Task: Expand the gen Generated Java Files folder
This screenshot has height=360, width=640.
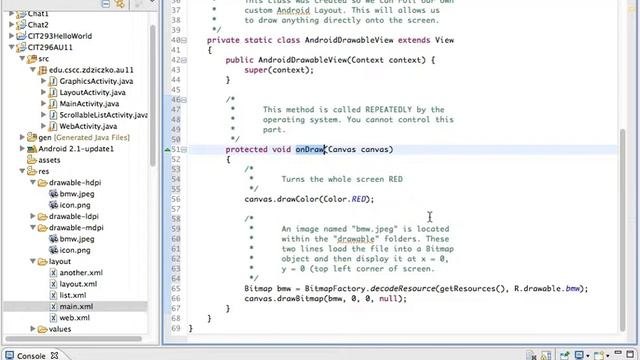Action: (x=22, y=138)
